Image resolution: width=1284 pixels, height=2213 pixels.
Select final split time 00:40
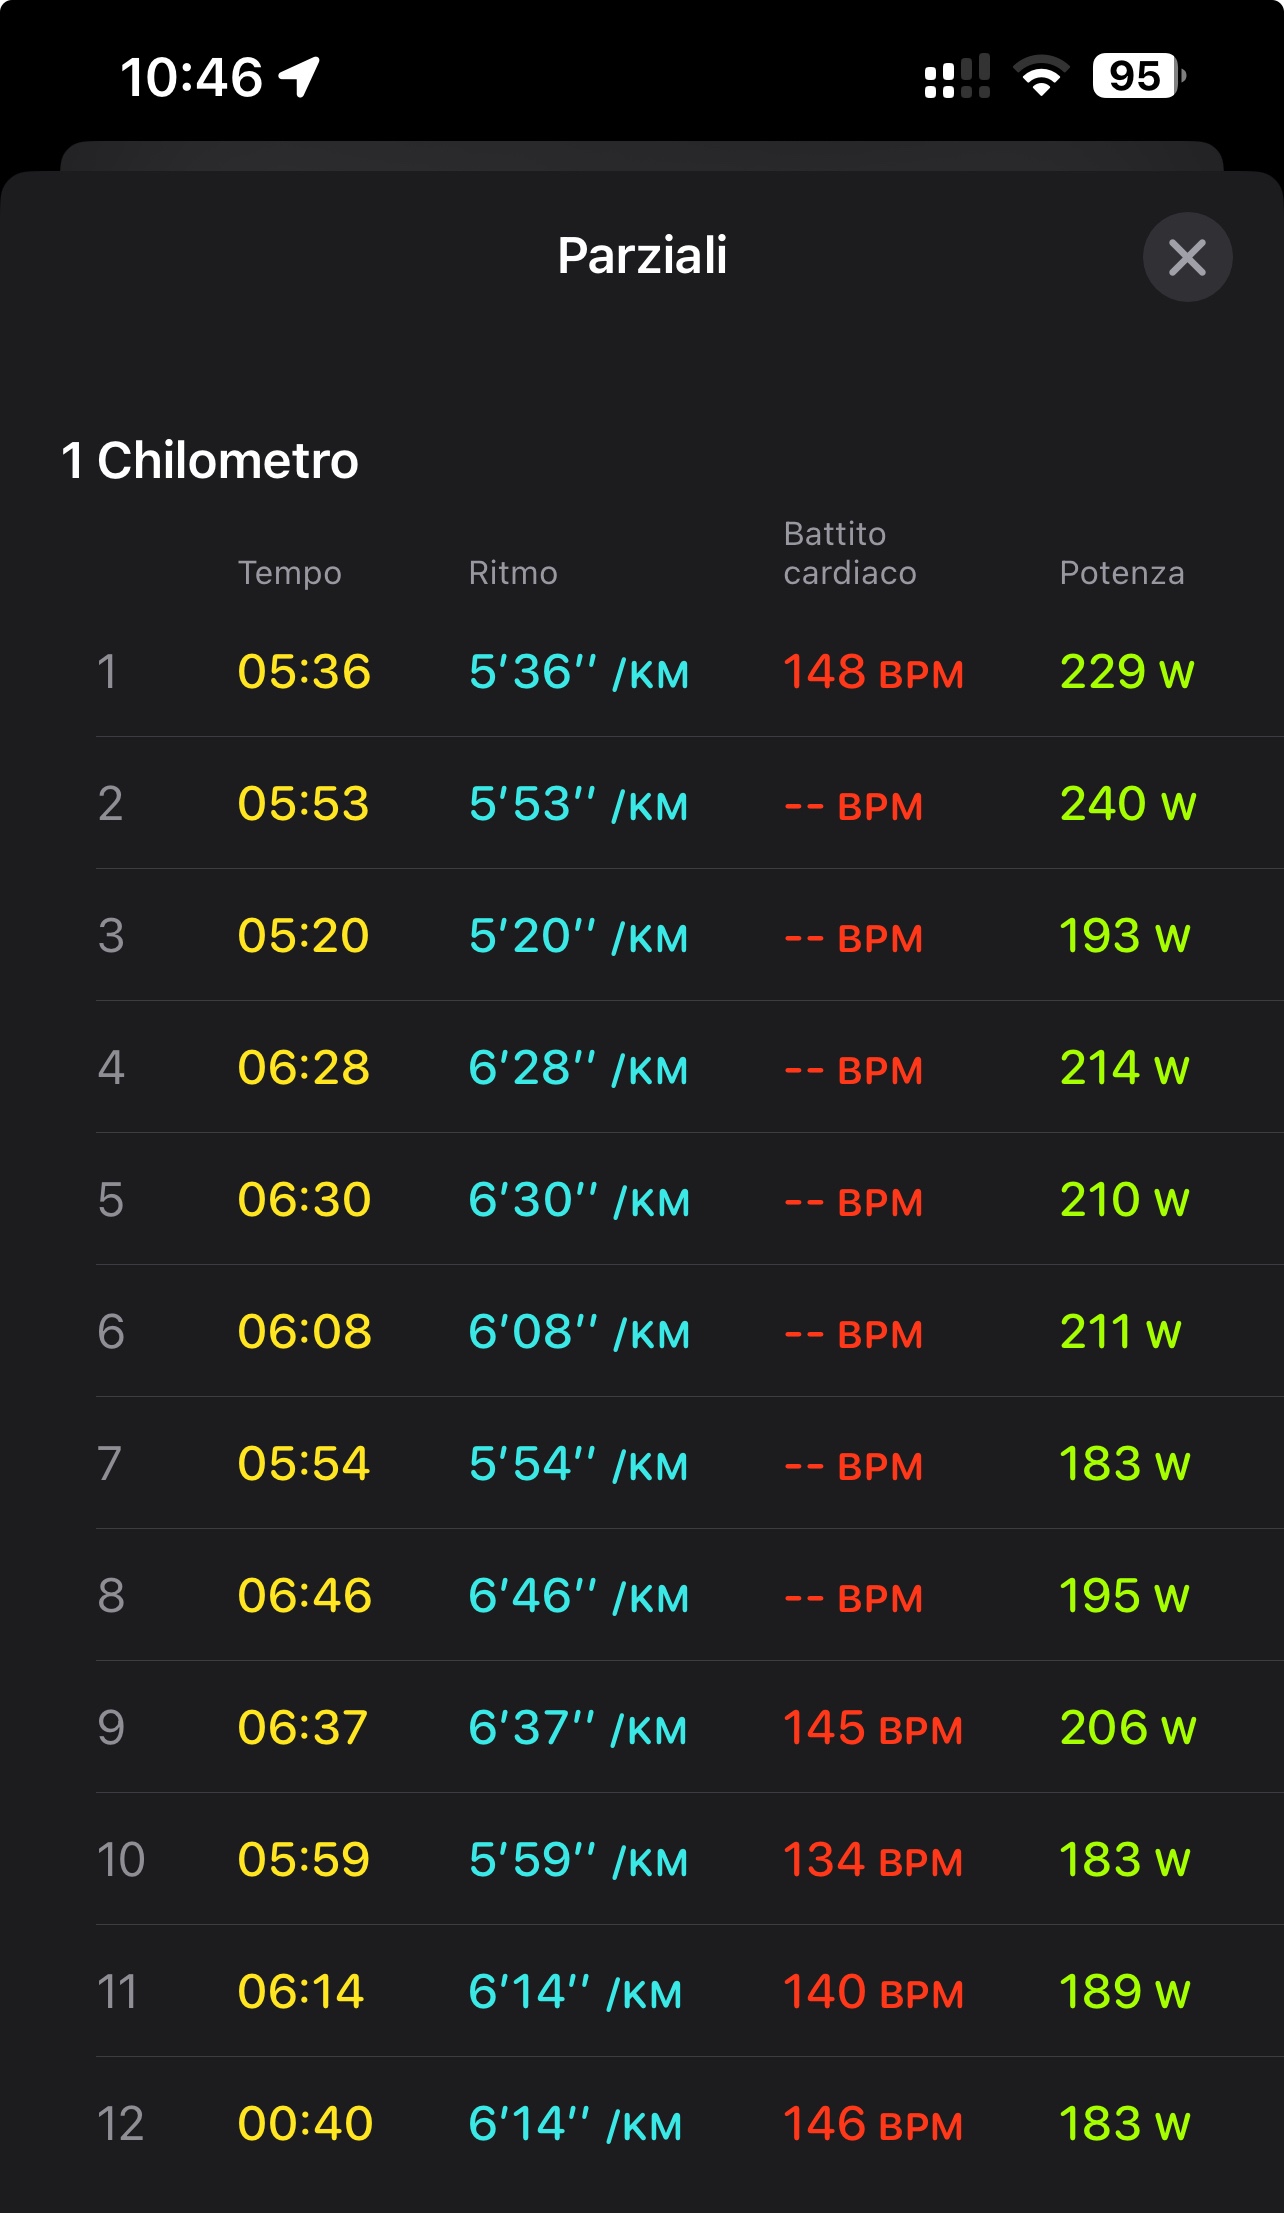coord(304,2124)
